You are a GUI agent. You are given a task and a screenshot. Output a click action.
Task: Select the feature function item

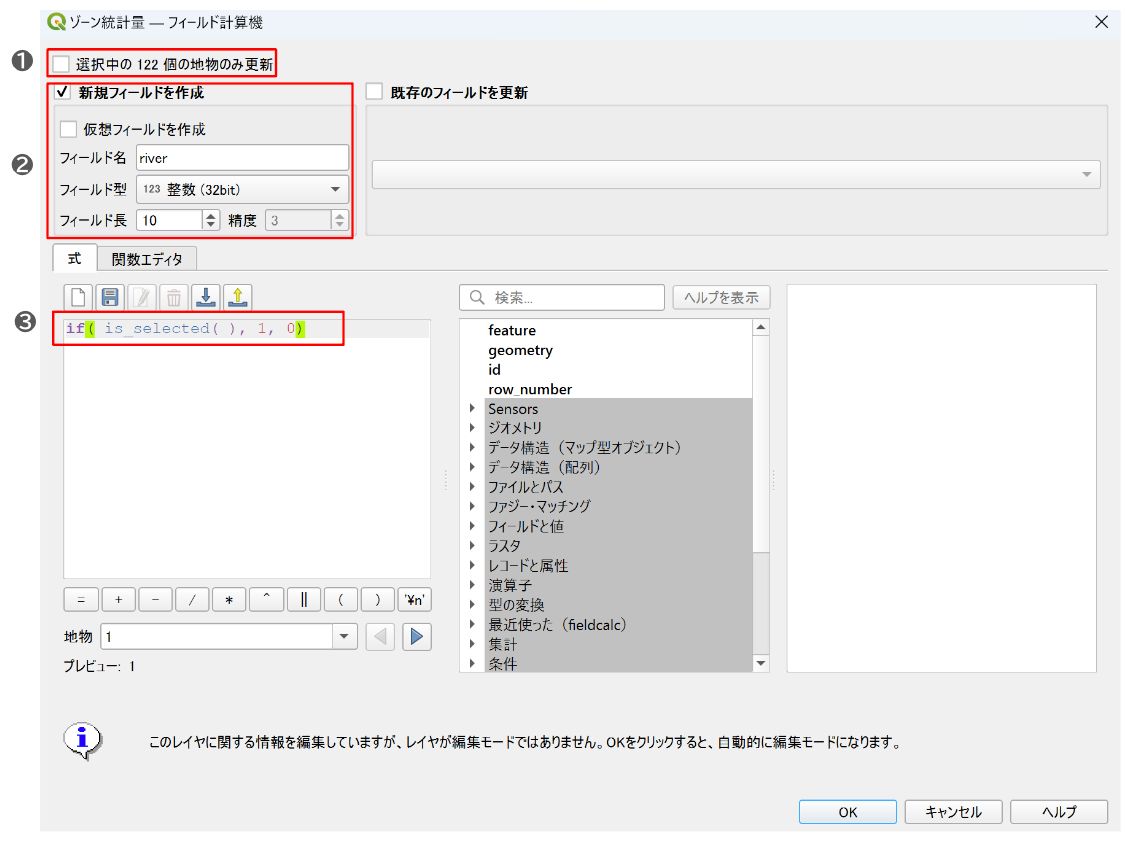(512, 330)
